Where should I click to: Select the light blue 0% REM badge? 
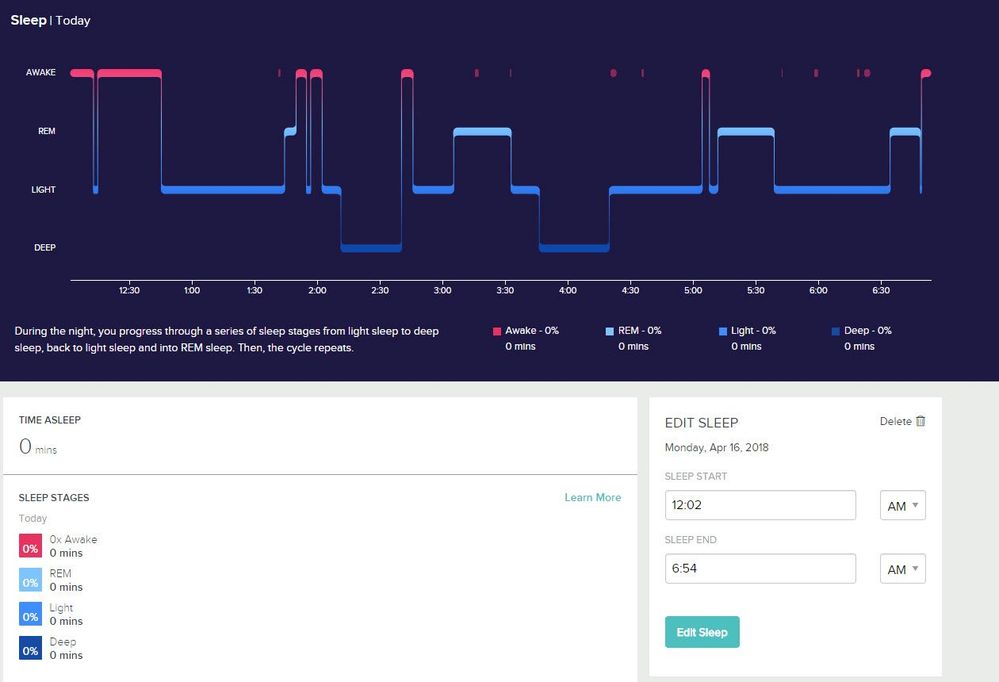[x=31, y=580]
